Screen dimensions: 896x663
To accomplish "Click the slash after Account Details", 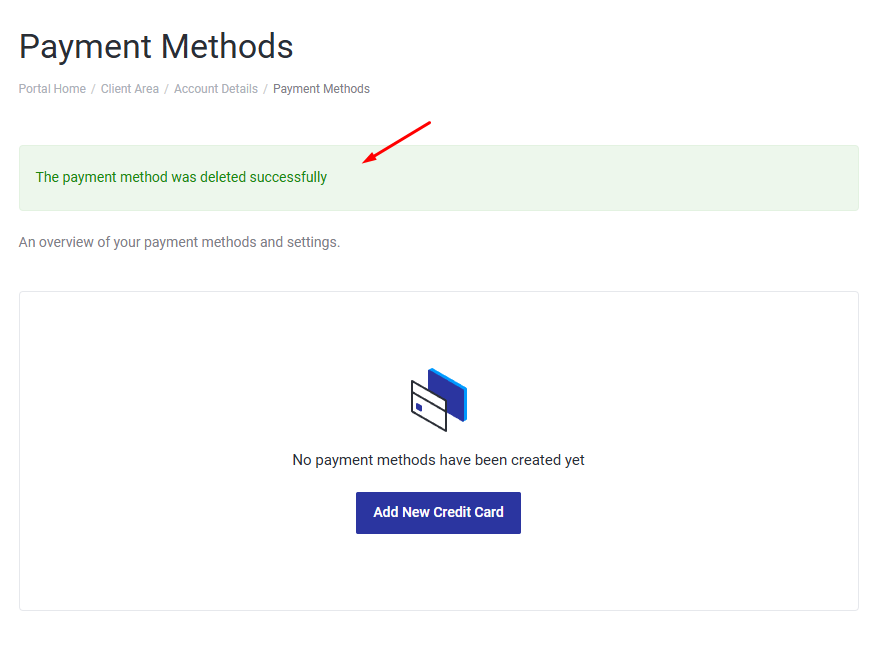I will [x=265, y=89].
